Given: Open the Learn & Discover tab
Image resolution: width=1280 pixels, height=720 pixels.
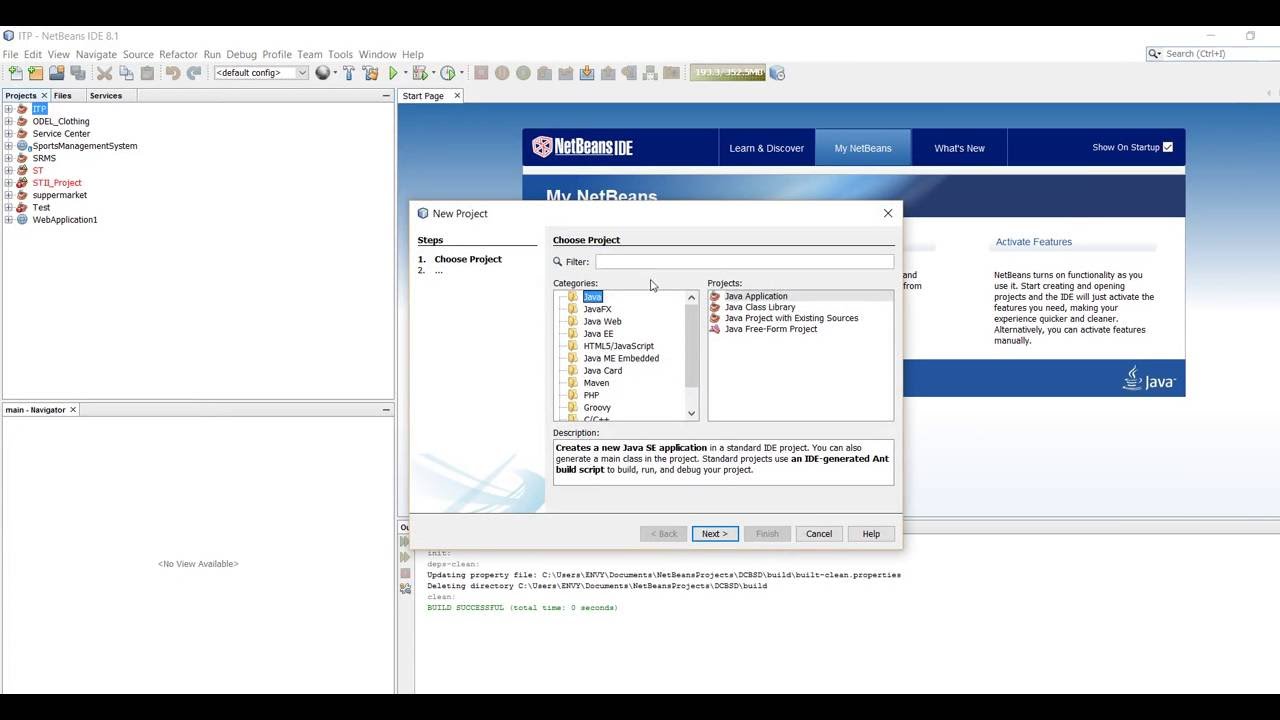Looking at the screenshot, I should pyautogui.click(x=766, y=148).
